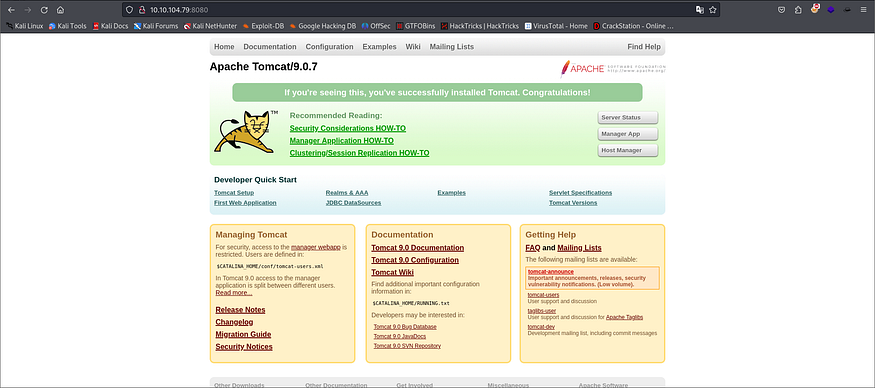
Task: Open the Kali Linux bookmark
Action: (x=24, y=26)
